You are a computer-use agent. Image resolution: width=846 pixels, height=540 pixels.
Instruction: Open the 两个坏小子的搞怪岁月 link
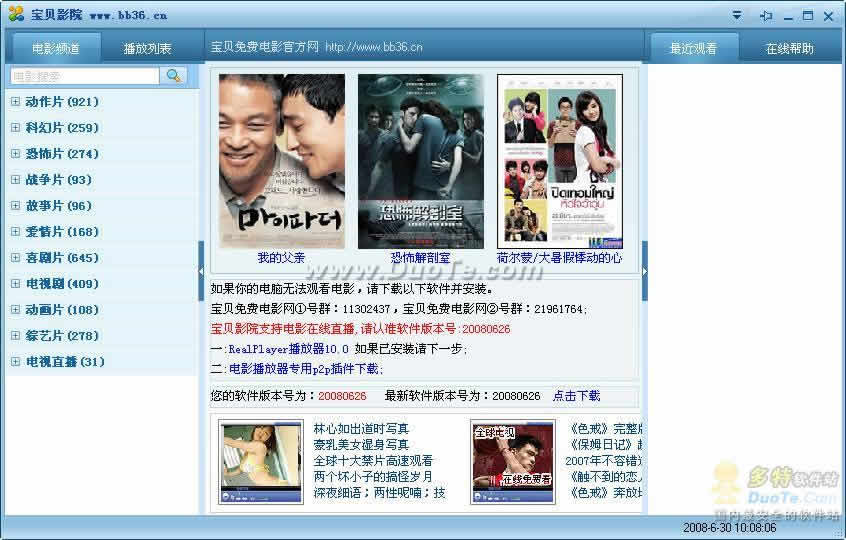click(x=373, y=476)
